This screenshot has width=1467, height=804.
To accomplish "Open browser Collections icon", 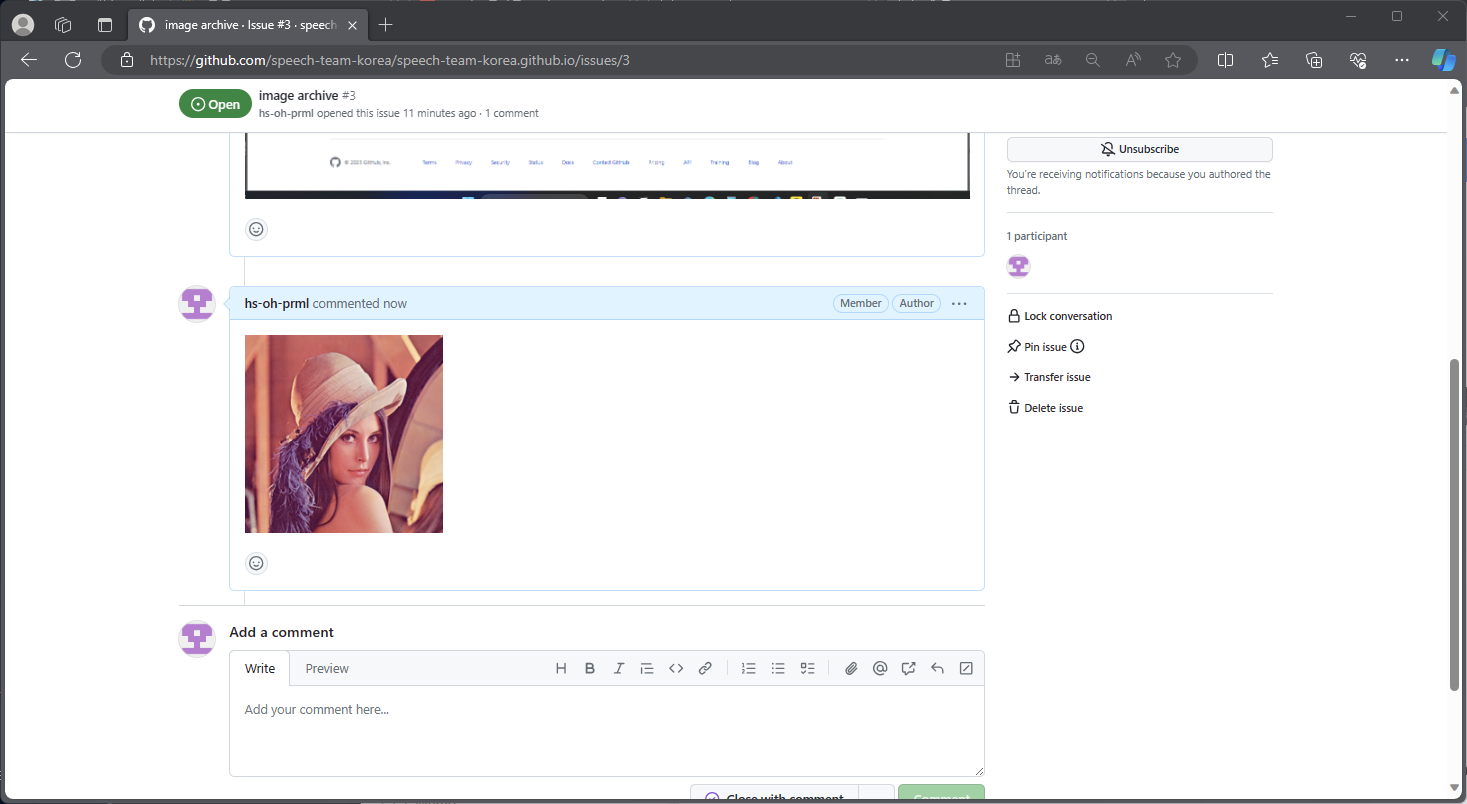I will coord(1314,60).
